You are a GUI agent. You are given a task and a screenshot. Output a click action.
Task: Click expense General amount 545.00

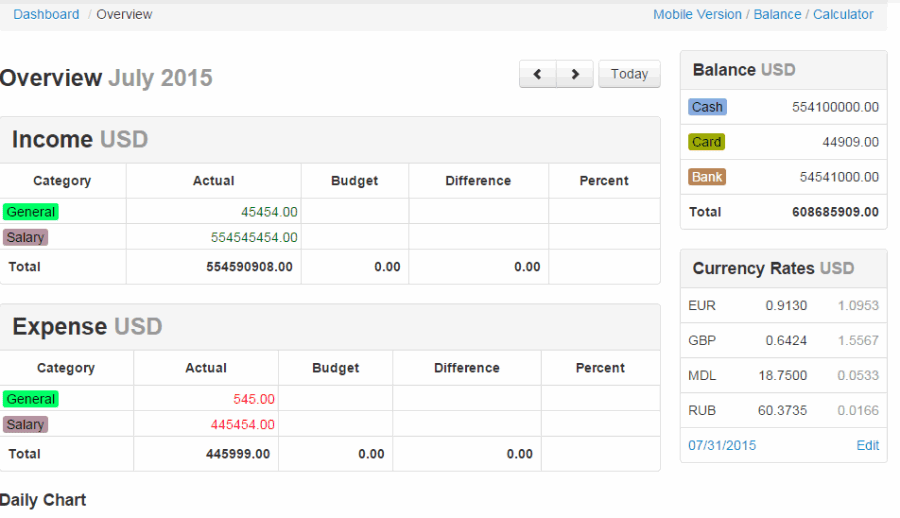point(254,399)
